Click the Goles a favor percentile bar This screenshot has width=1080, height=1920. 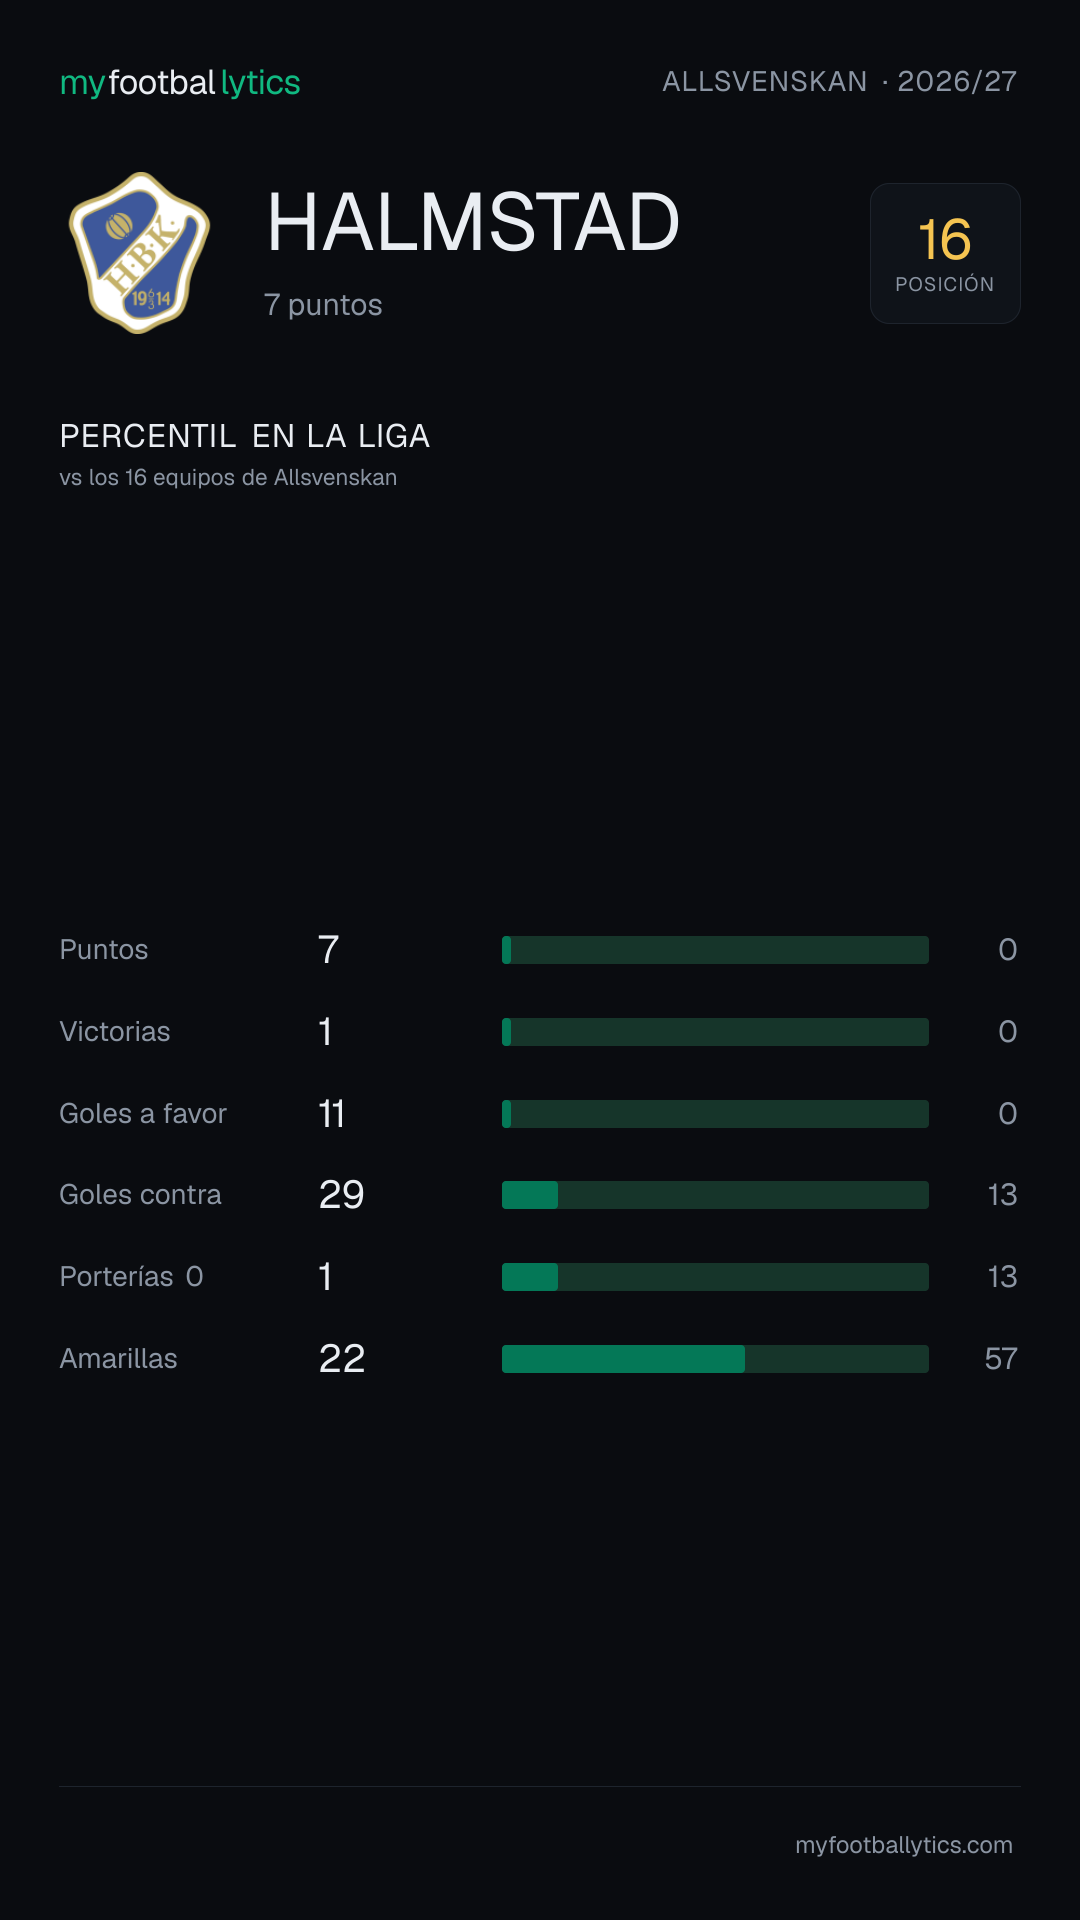[715, 1114]
